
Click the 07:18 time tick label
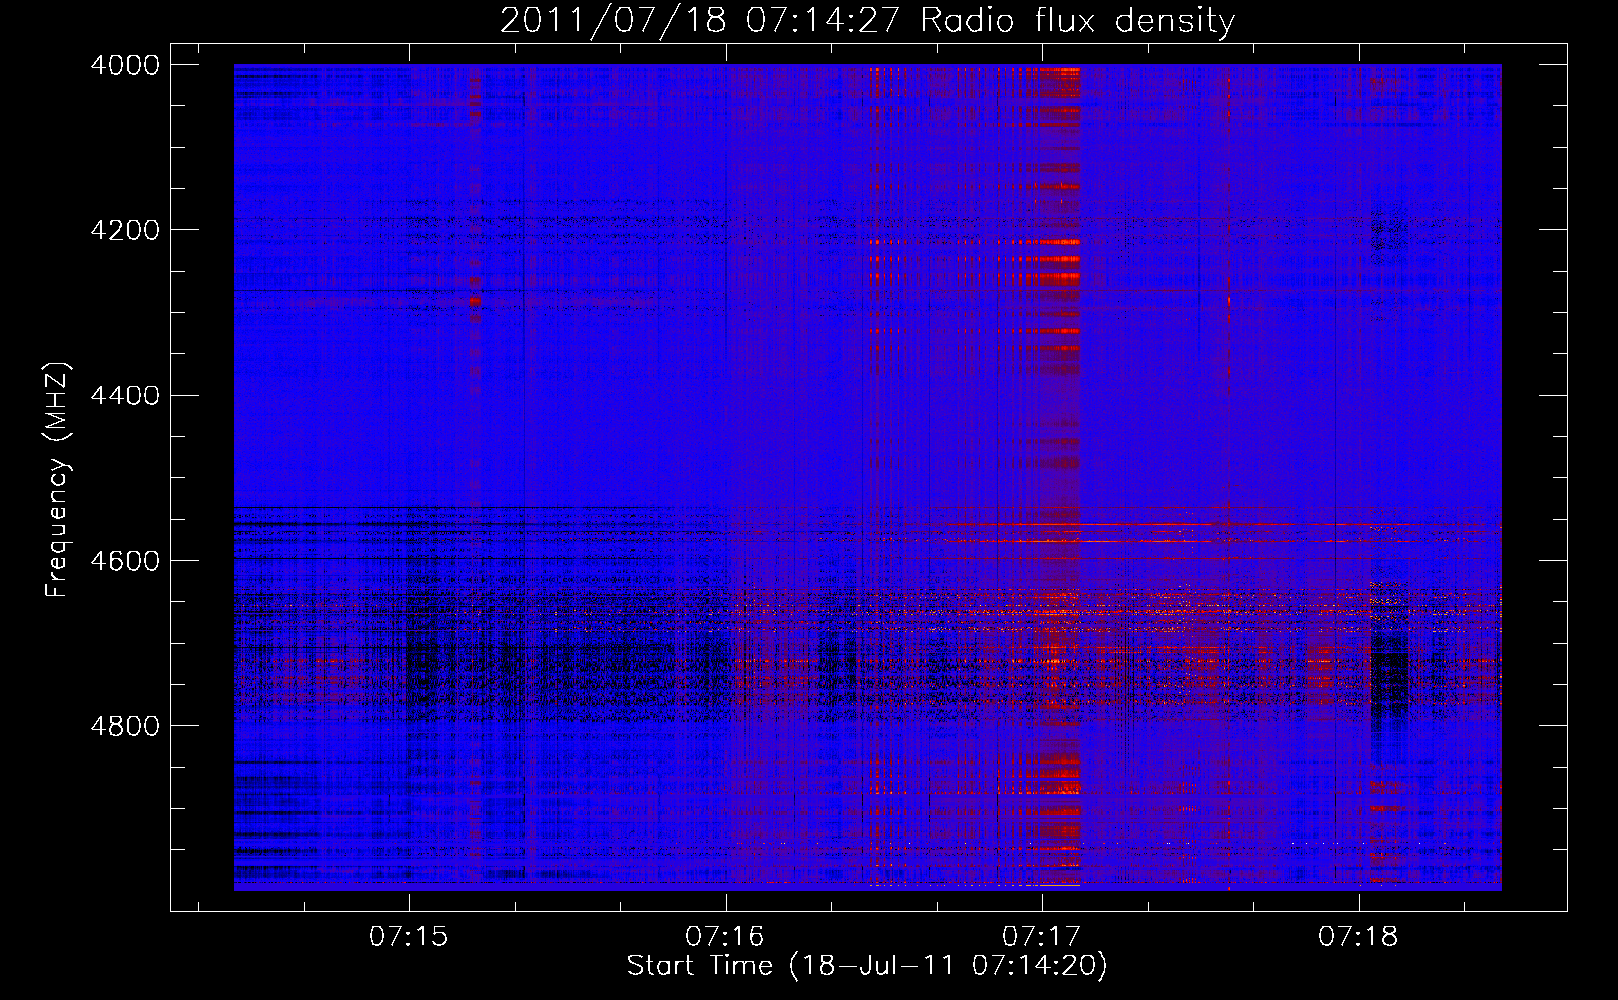[1358, 937]
